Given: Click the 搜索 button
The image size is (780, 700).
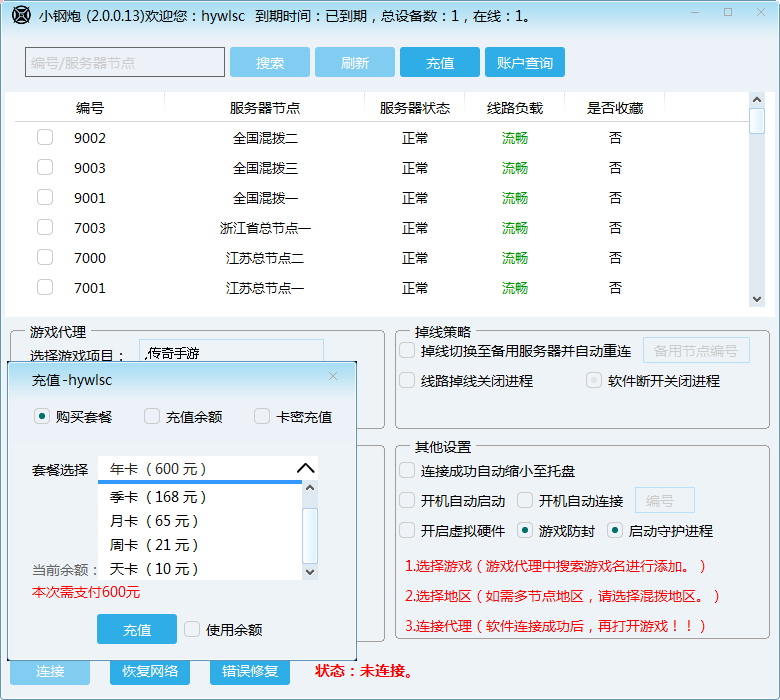Looking at the screenshot, I should pyautogui.click(x=270, y=62).
